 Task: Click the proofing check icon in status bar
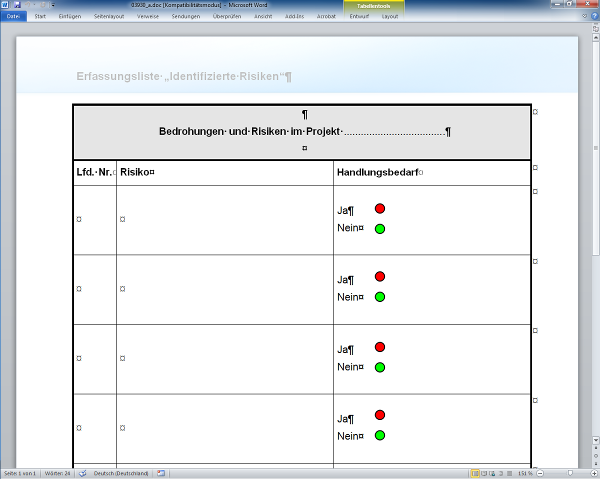click(83, 473)
